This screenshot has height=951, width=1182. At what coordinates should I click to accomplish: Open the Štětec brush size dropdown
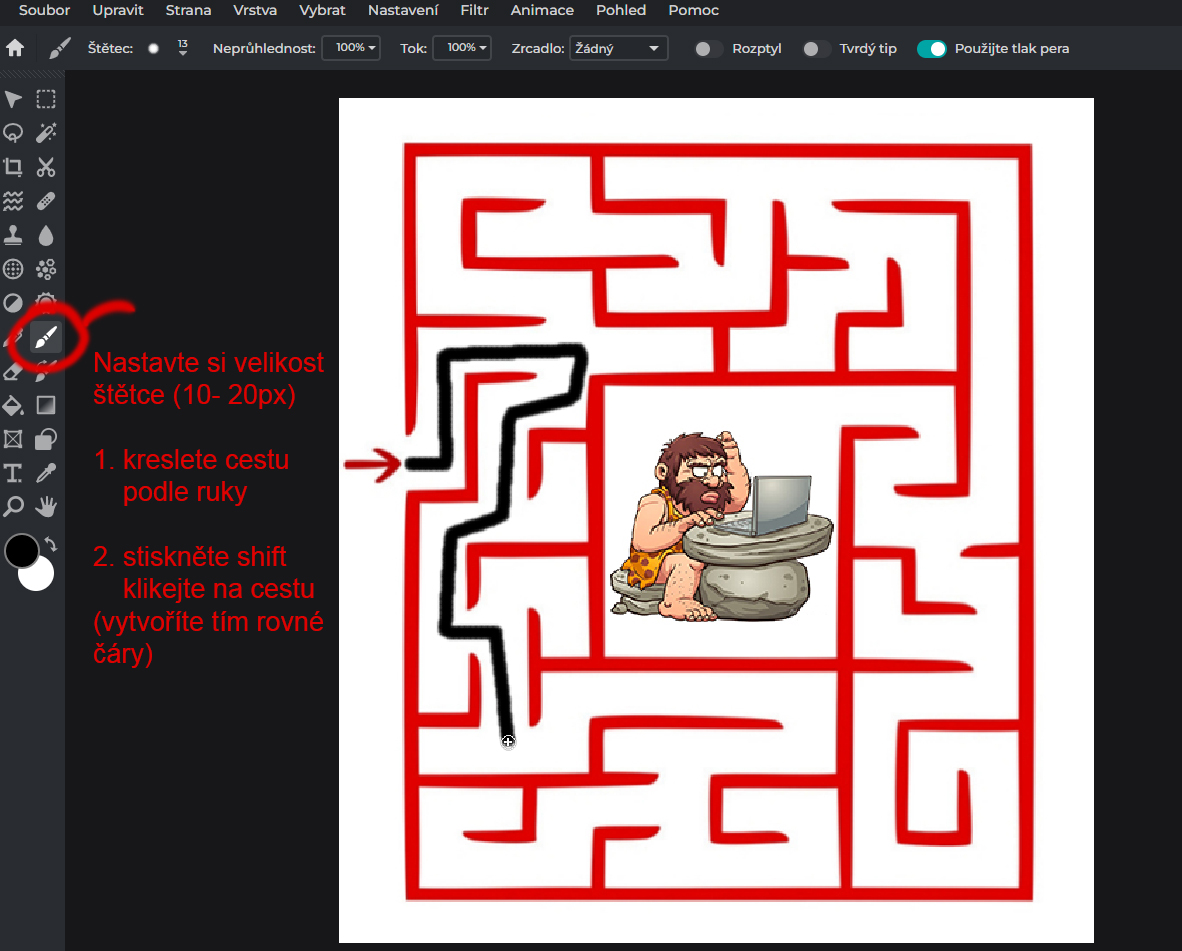182,48
